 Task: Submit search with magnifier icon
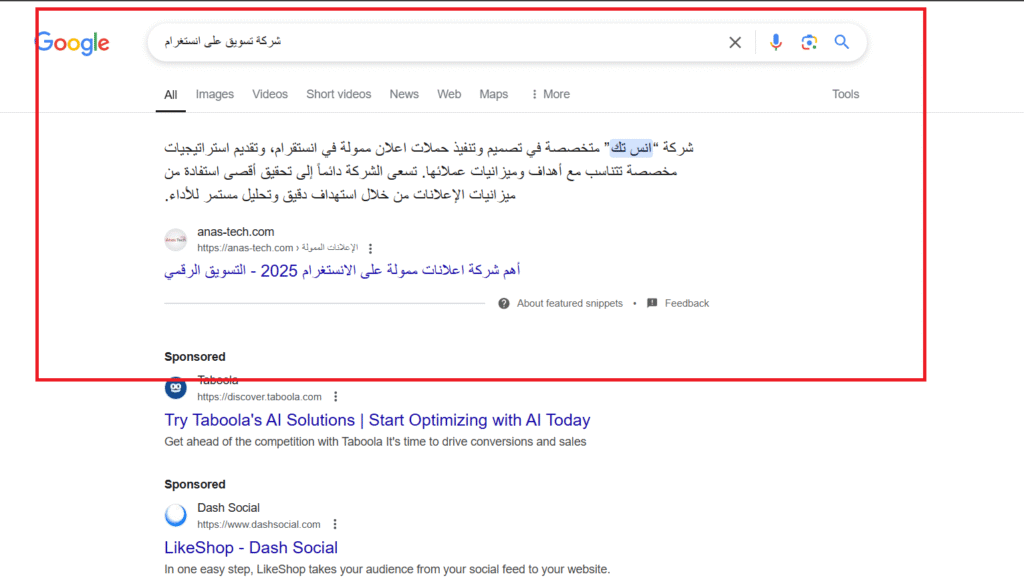point(842,42)
